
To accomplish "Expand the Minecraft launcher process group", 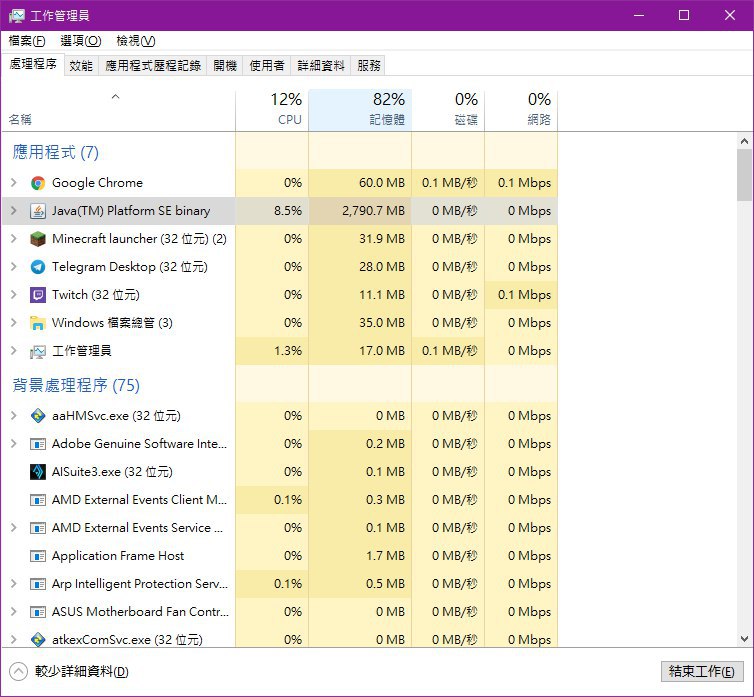I will 13,239.
